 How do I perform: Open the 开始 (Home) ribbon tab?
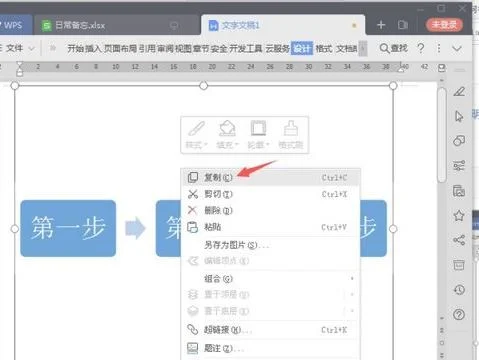click(75, 49)
